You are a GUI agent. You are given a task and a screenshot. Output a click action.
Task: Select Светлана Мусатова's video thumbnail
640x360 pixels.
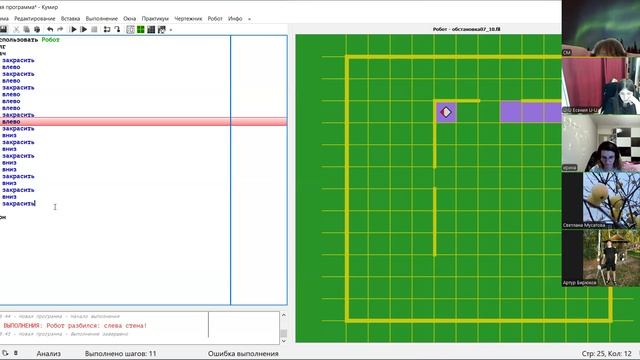click(x=601, y=200)
